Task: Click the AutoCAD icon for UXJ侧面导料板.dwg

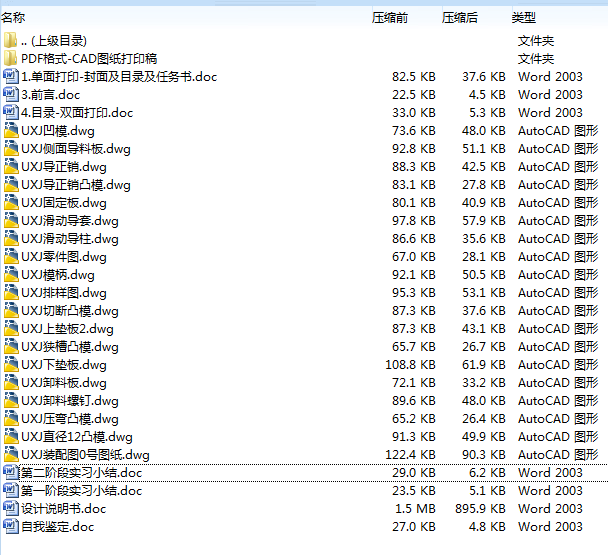Action: point(11,149)
